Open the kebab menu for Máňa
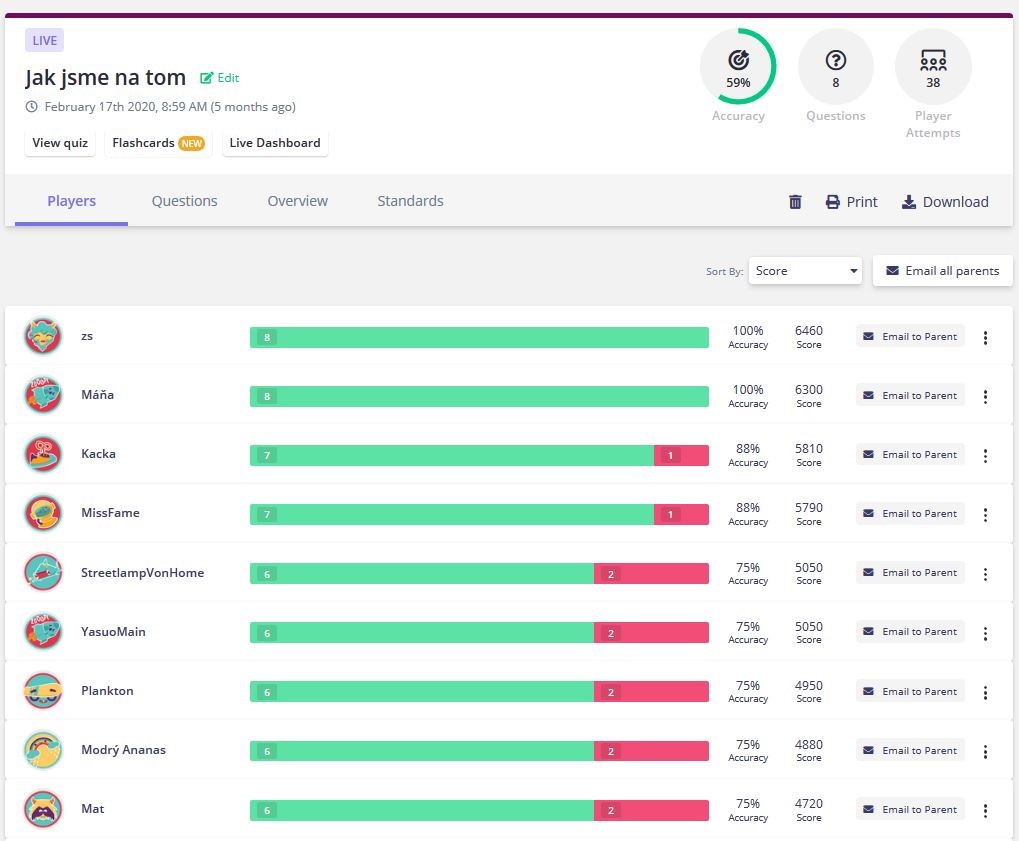The width and height of the screenshot is (1019, 841). [x=985, y=396]
